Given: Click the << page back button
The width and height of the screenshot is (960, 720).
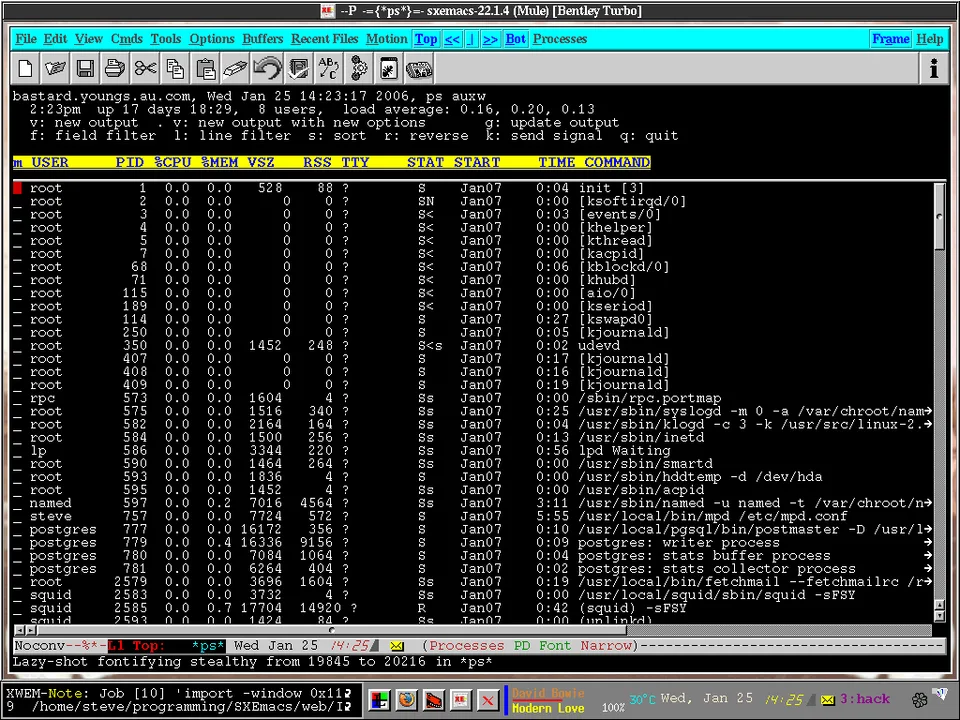Looking at the screenshot, I should click(452, 39).
